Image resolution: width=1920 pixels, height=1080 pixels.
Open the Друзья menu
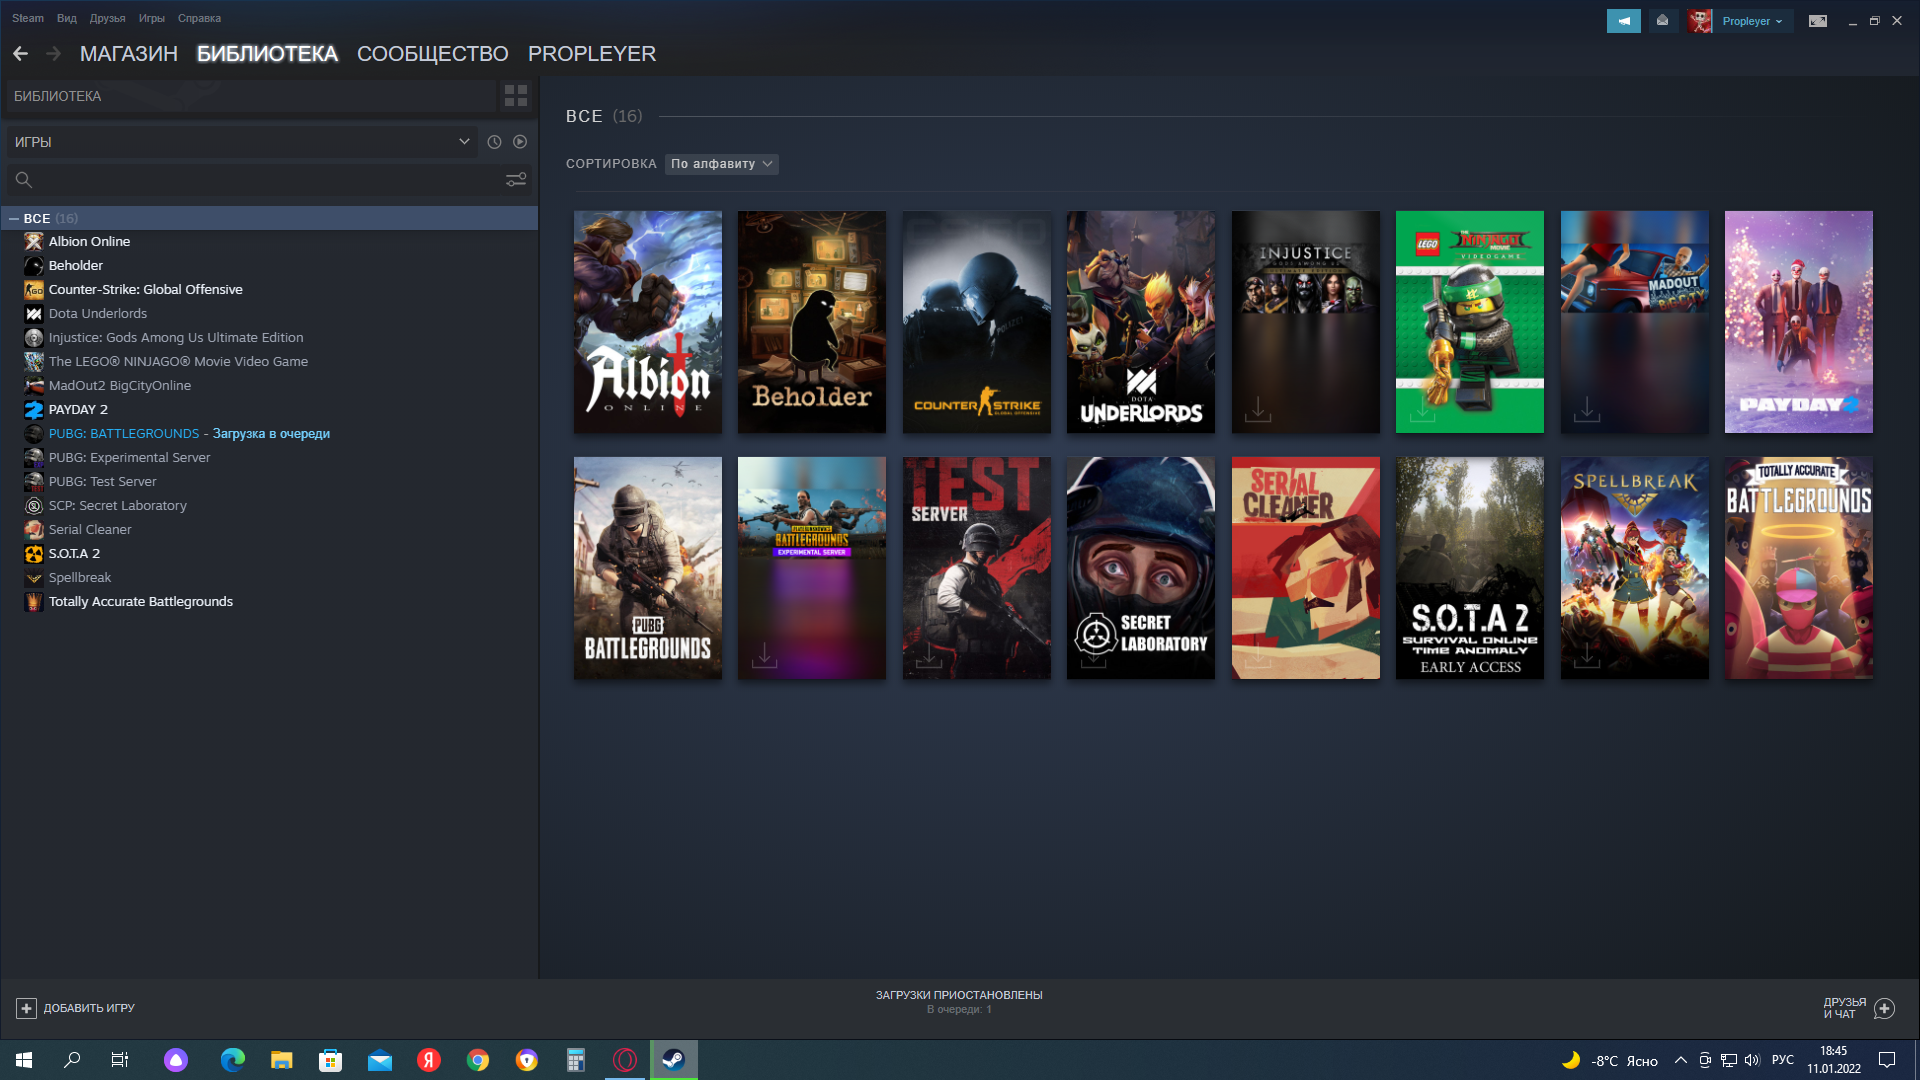pos(108,18)
